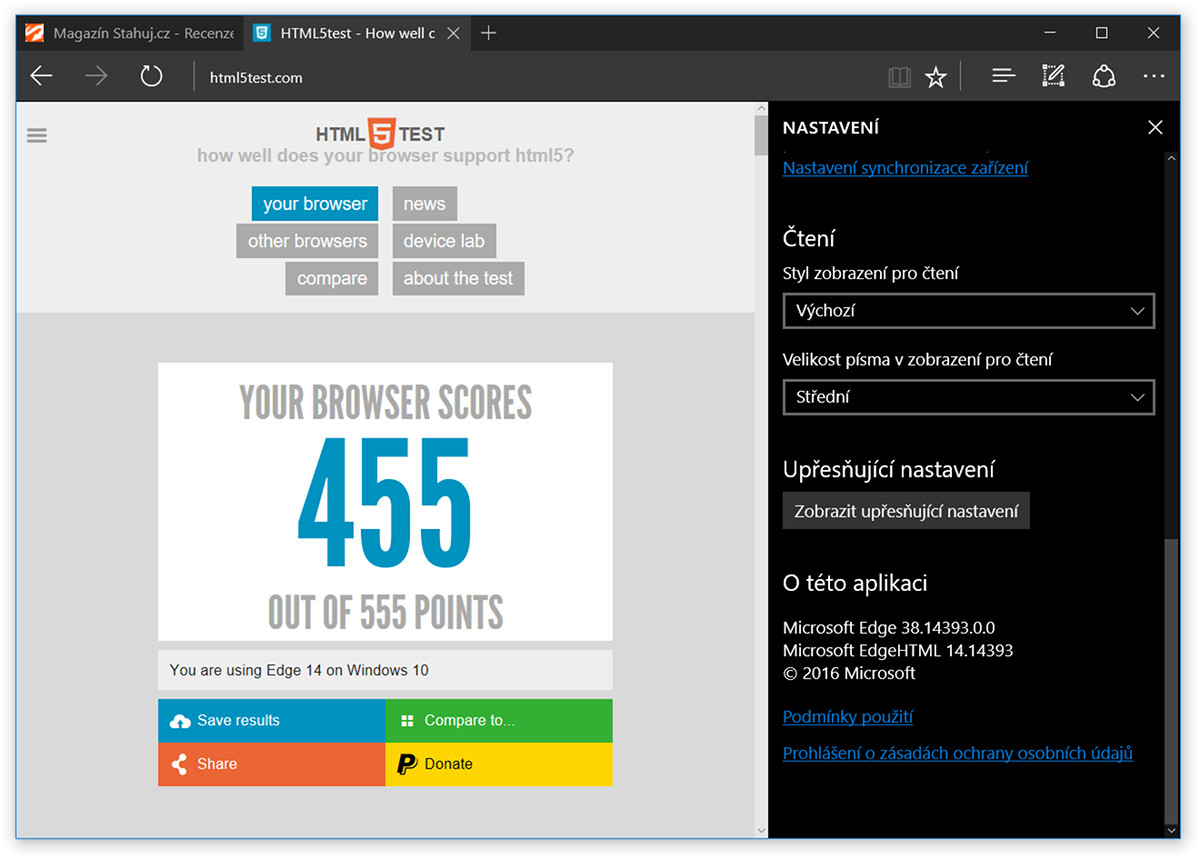
Task: Open the reading view book icon
Action: (900, 77)
